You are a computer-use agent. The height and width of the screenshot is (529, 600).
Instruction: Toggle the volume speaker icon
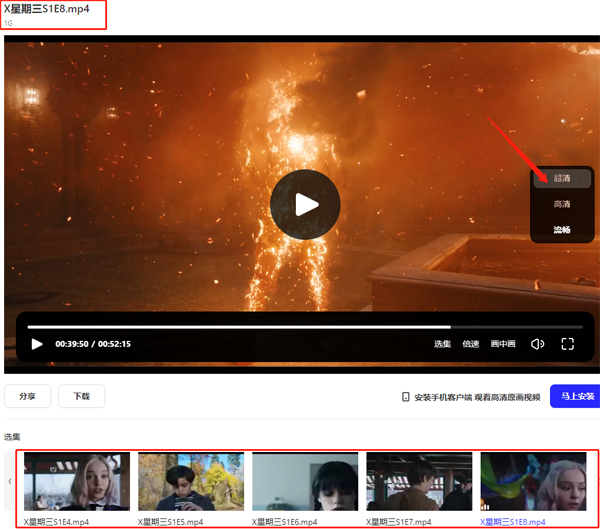[x=537, y=344]
